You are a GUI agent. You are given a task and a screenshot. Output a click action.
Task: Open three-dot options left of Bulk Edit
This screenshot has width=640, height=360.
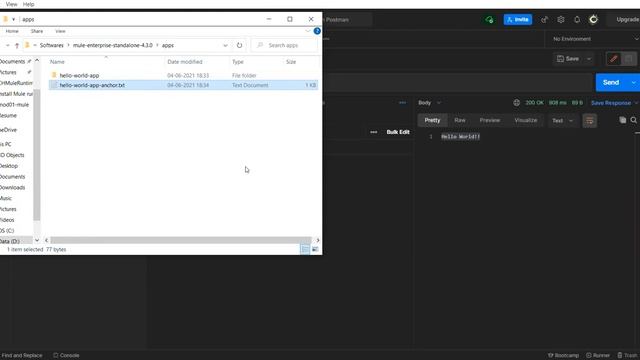(373, 132)
